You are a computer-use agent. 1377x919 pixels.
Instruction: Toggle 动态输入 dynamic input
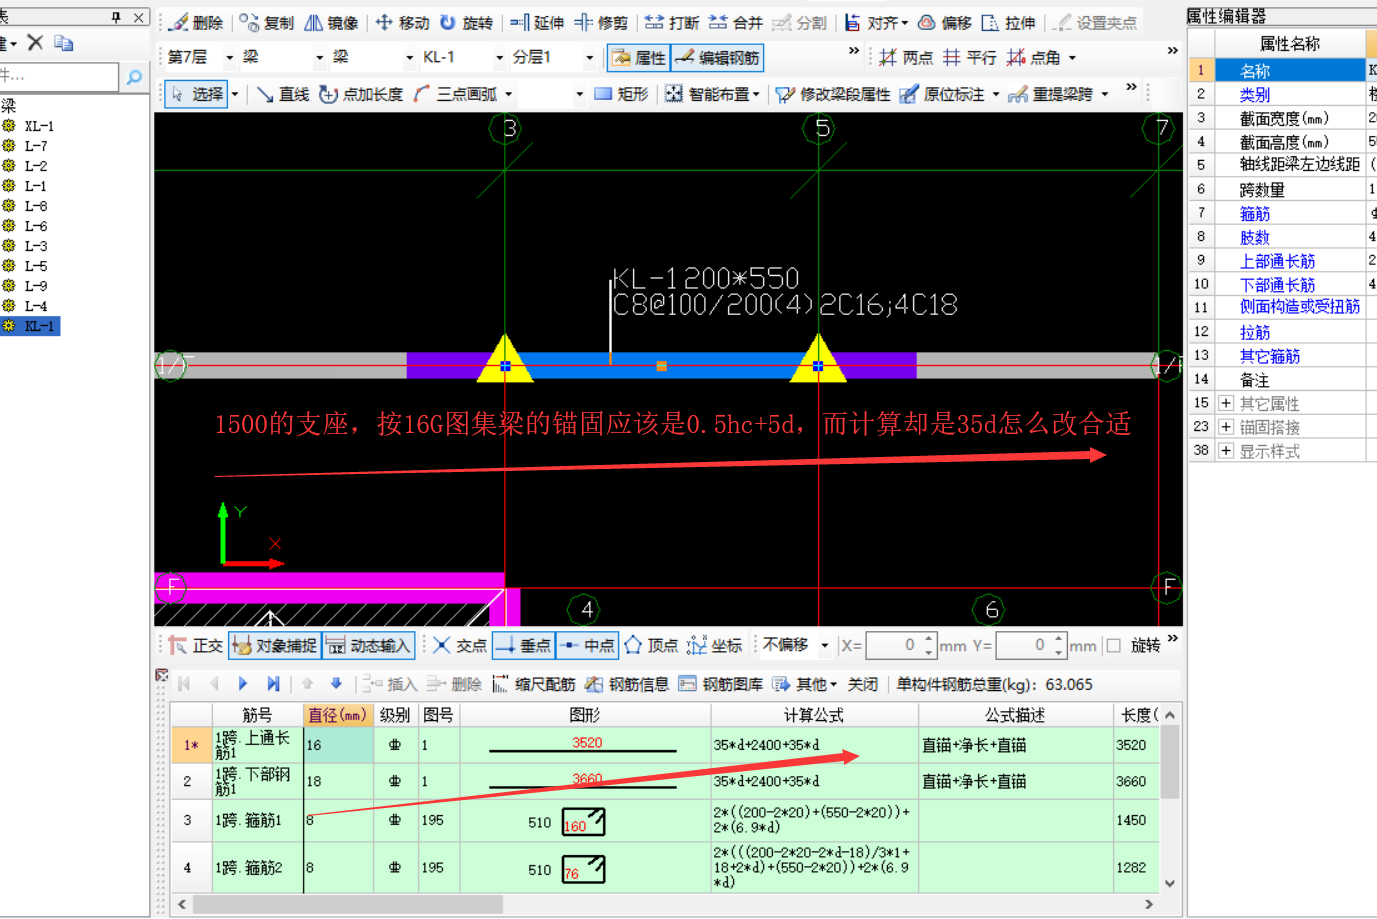click(x=369, y=646)
